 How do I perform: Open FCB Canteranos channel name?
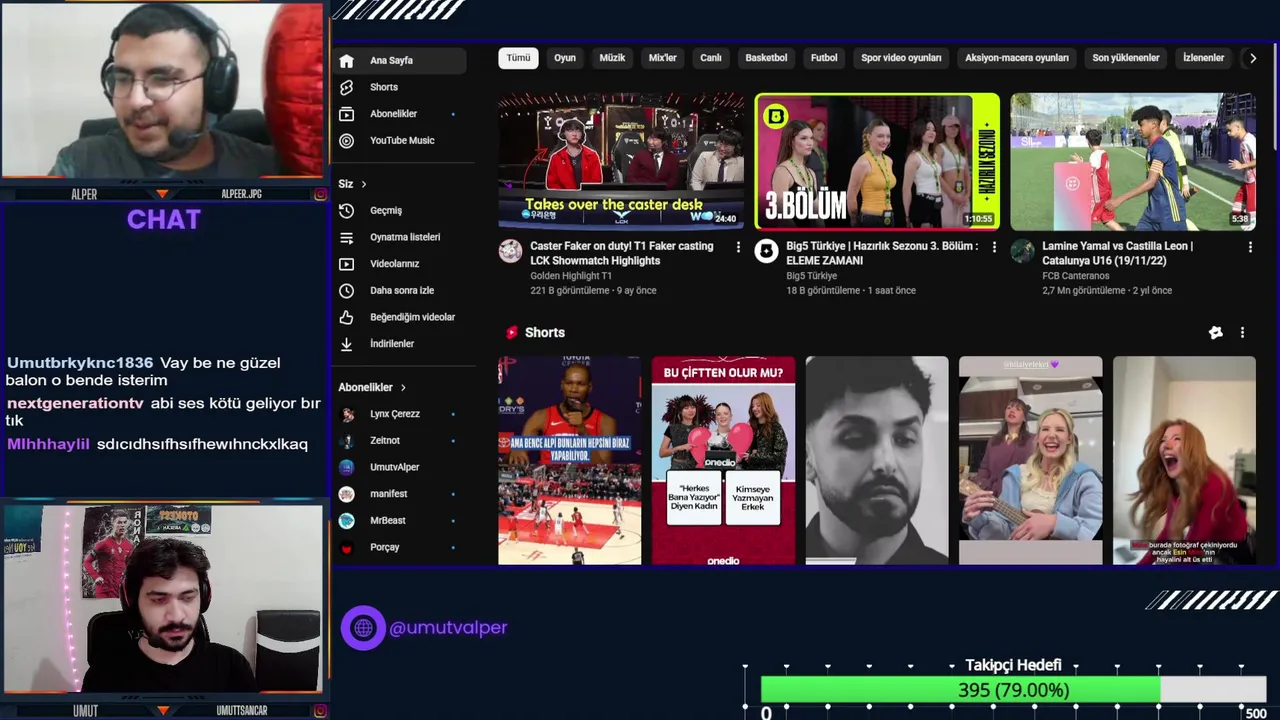point(1076,276)
